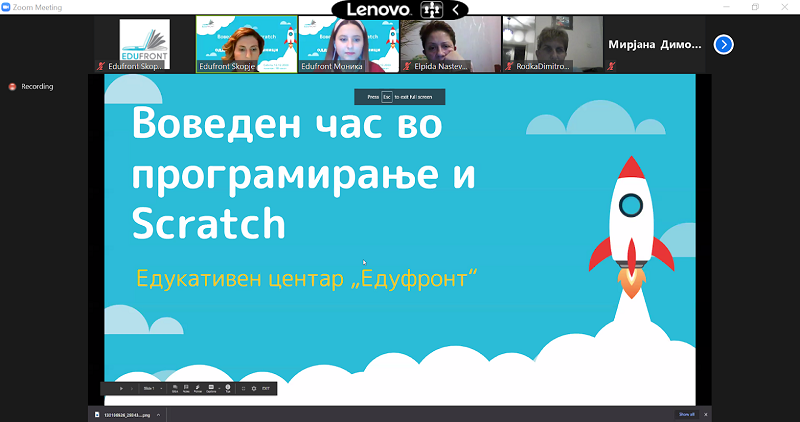Play the slideshow from the presentation toolbar
The height and width of the screenshot is (422, 800).
pos(122,388)
